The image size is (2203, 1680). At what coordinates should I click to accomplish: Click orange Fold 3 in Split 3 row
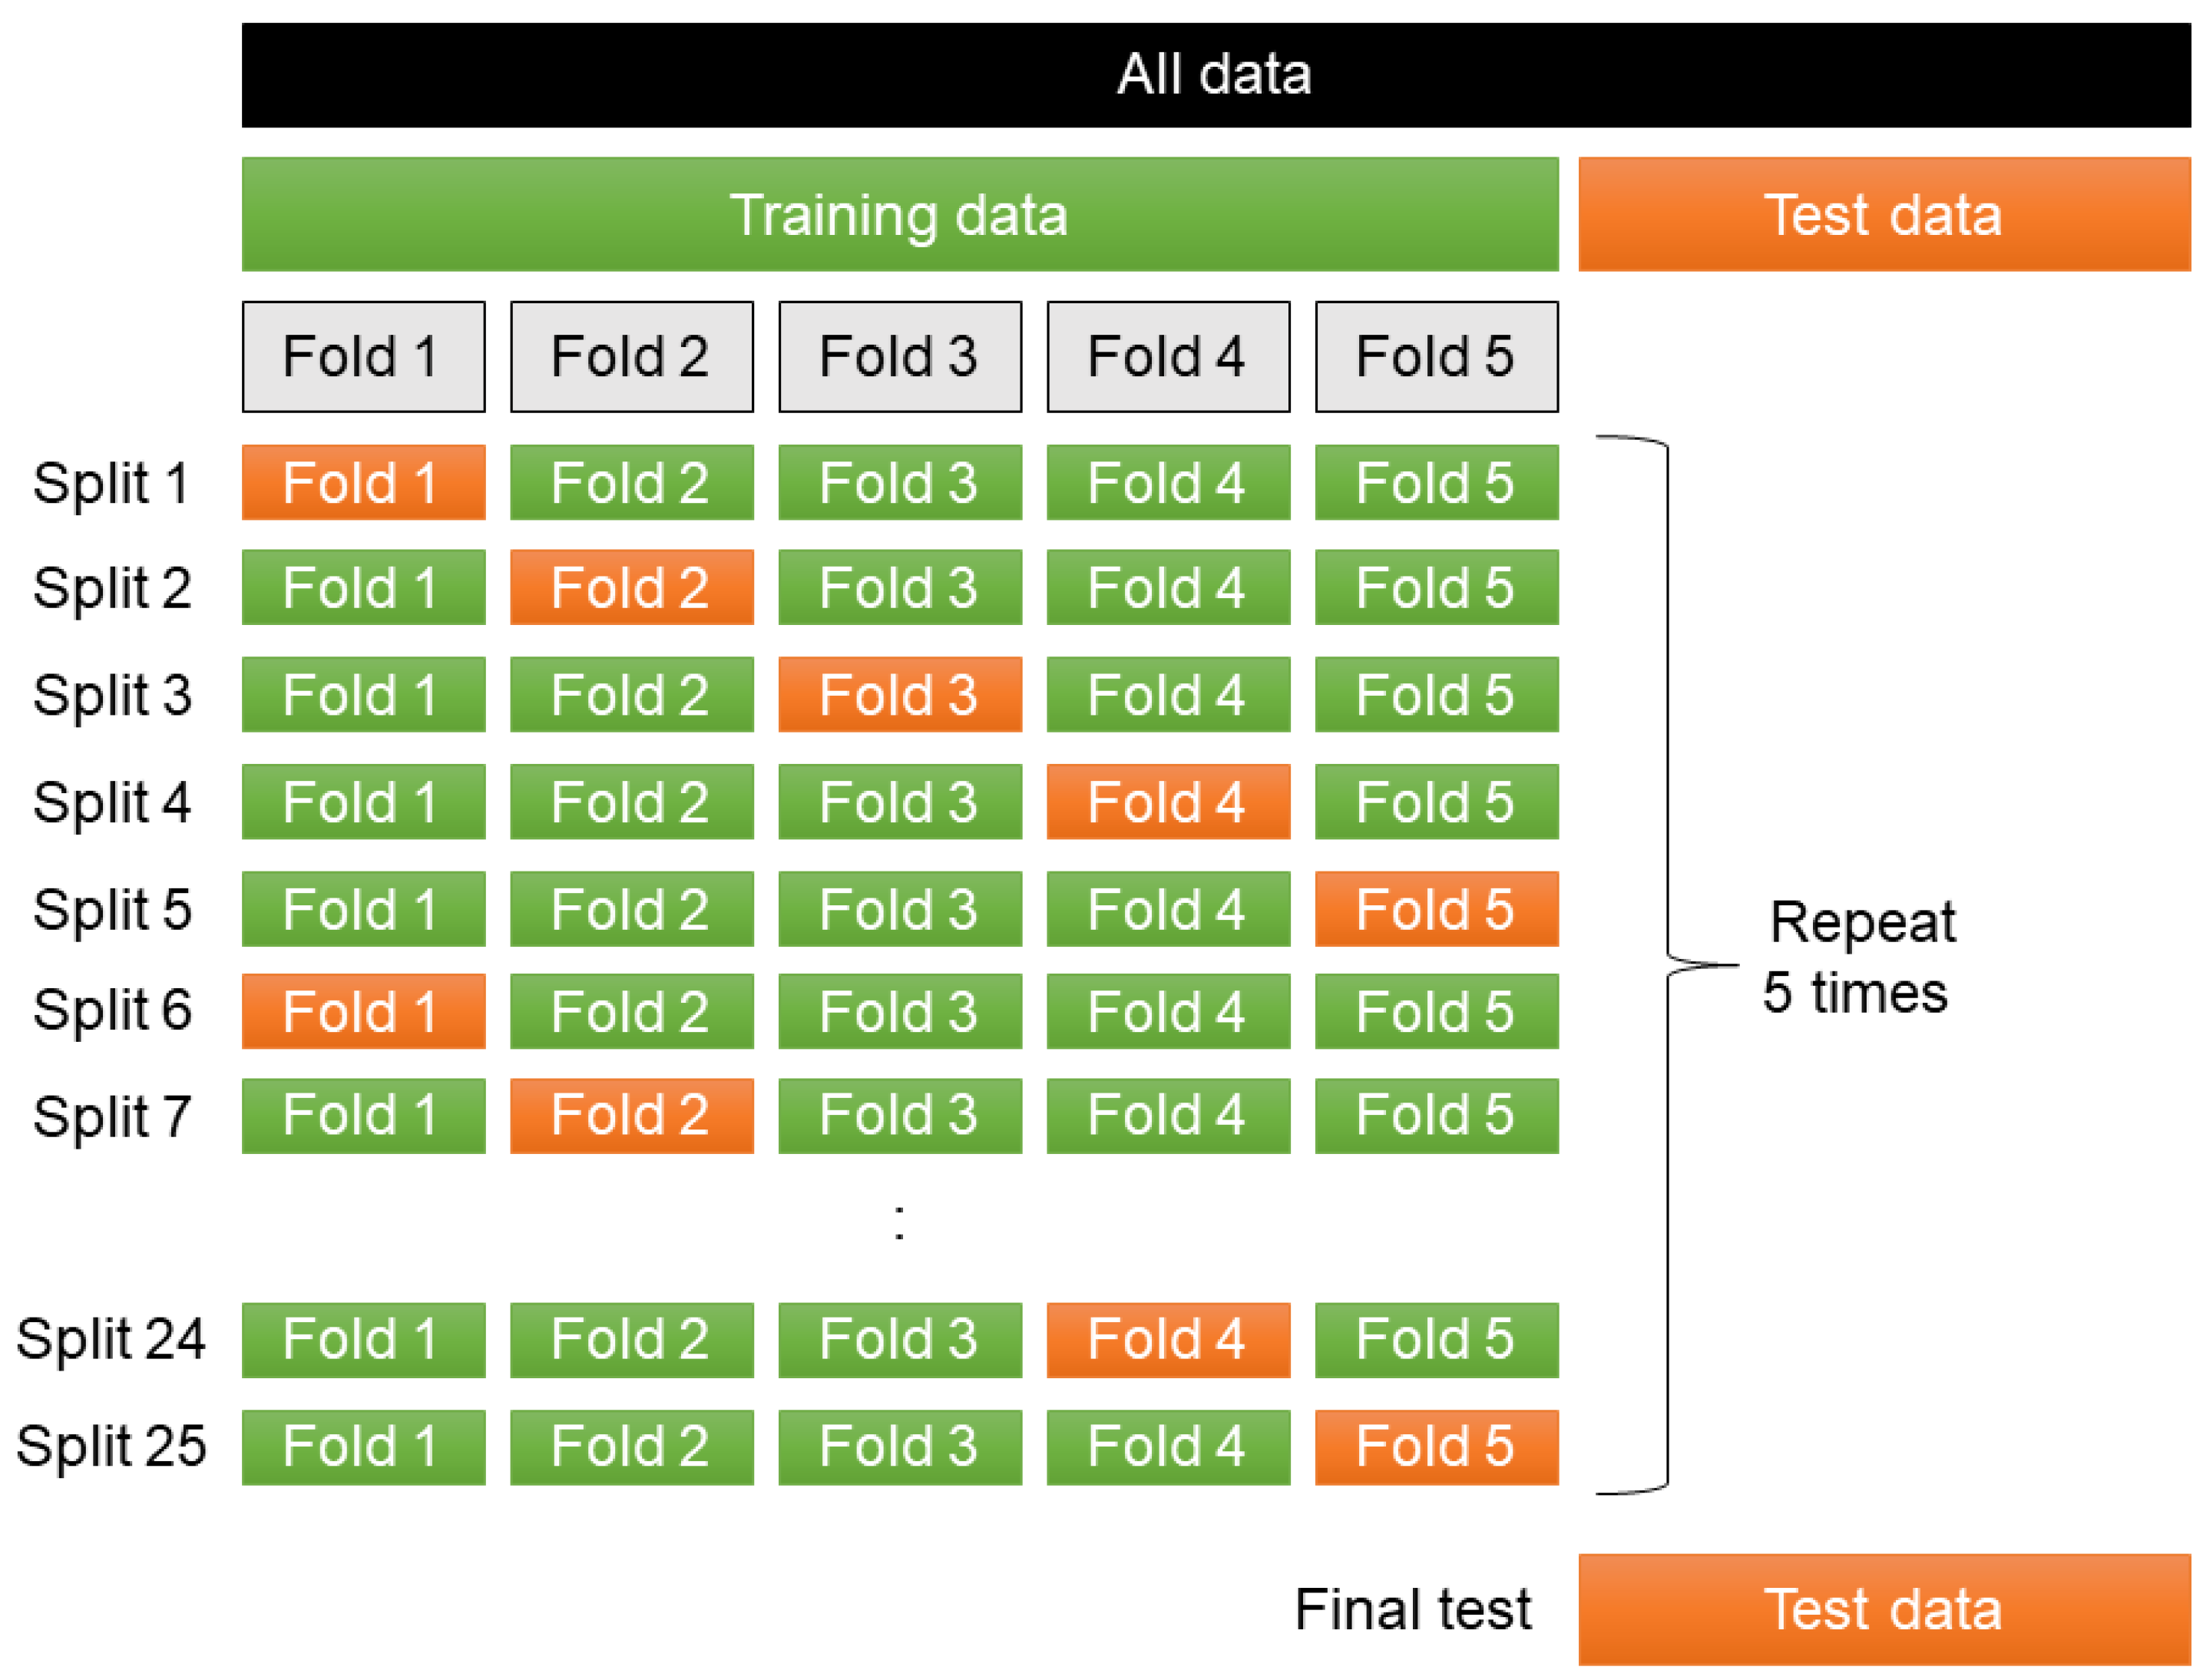click(x=899, y=694)
